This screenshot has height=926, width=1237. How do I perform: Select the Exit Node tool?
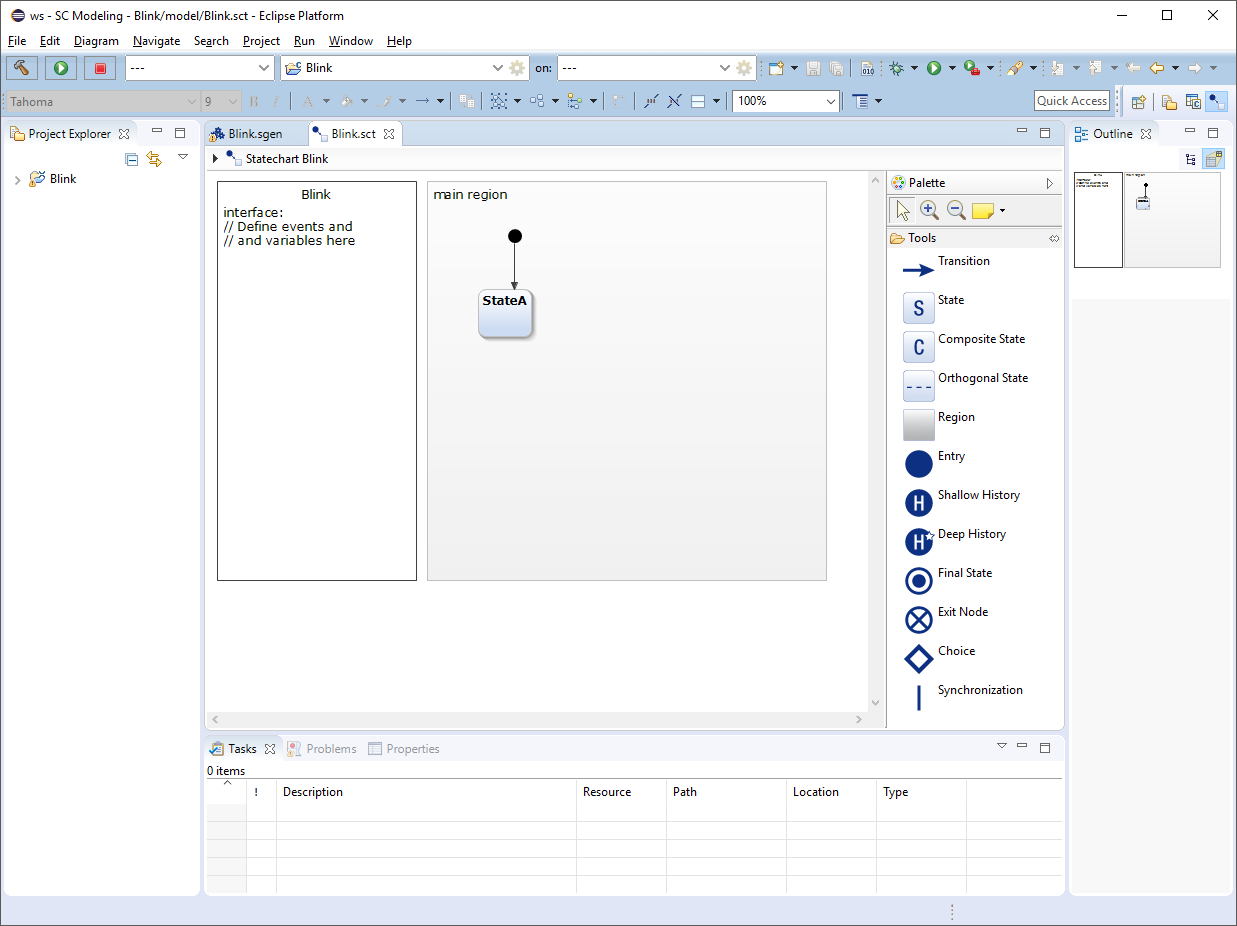point(918,620)
